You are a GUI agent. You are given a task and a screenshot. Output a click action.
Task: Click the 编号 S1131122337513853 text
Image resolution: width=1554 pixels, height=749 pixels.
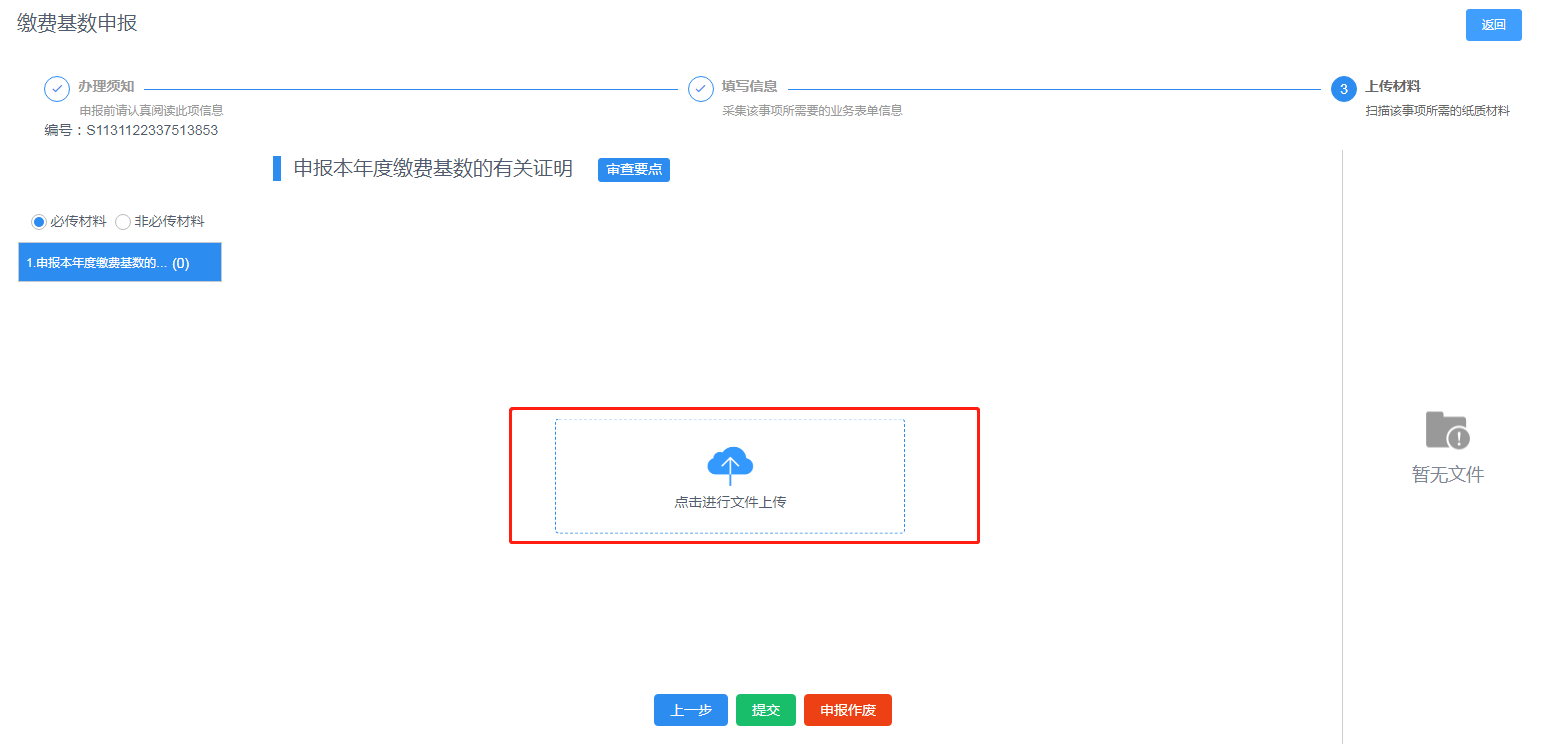coord(131,130)
